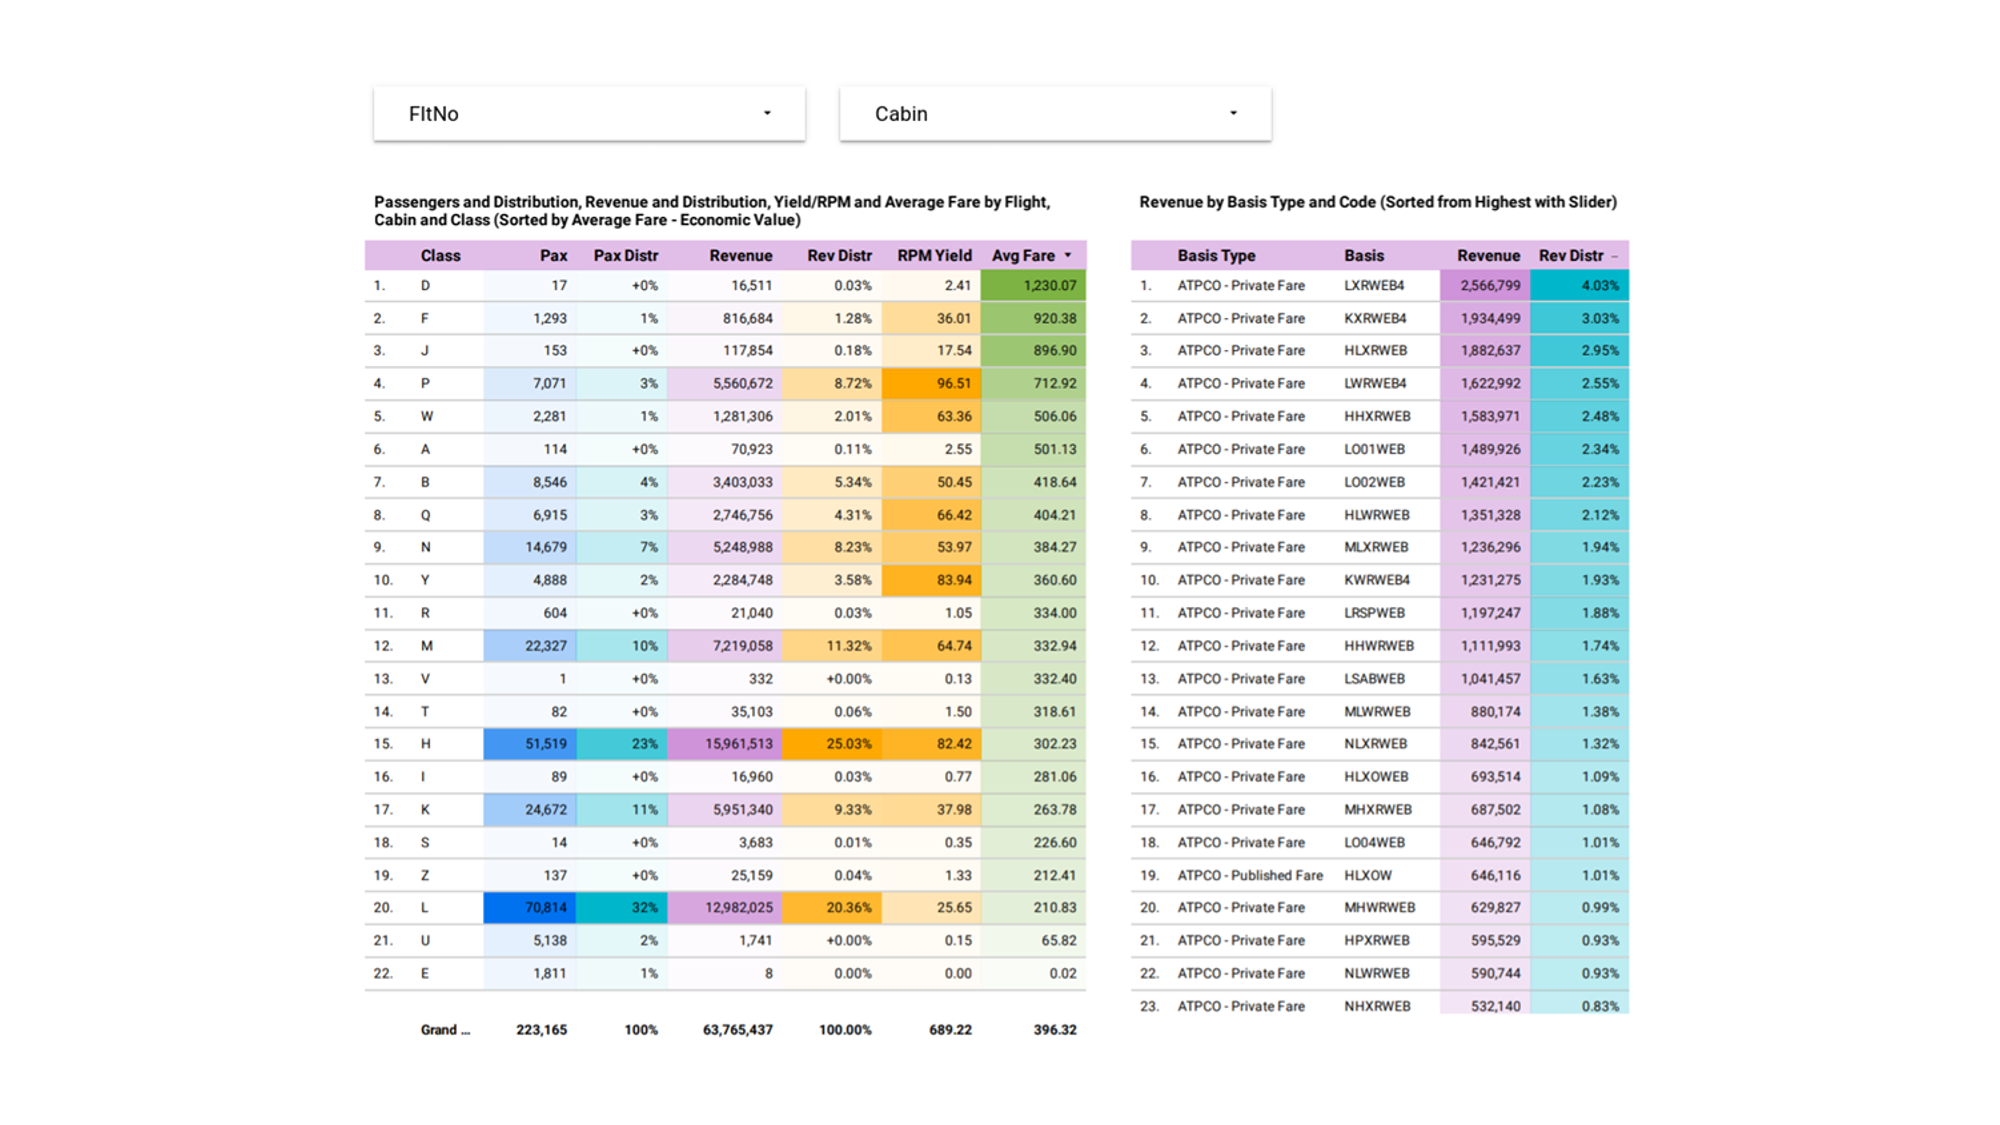Select class U pax value 5,138

pyautogui.click(x=549, y=941)
